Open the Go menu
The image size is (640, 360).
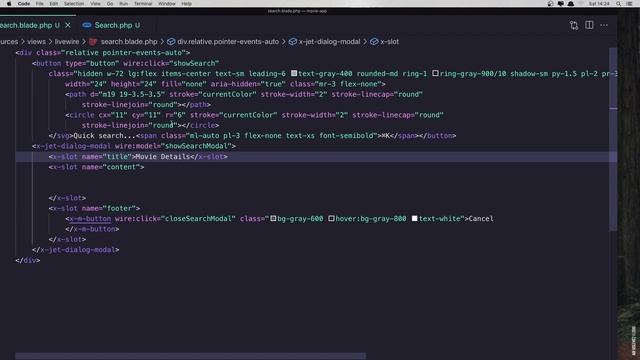point(110,4)
